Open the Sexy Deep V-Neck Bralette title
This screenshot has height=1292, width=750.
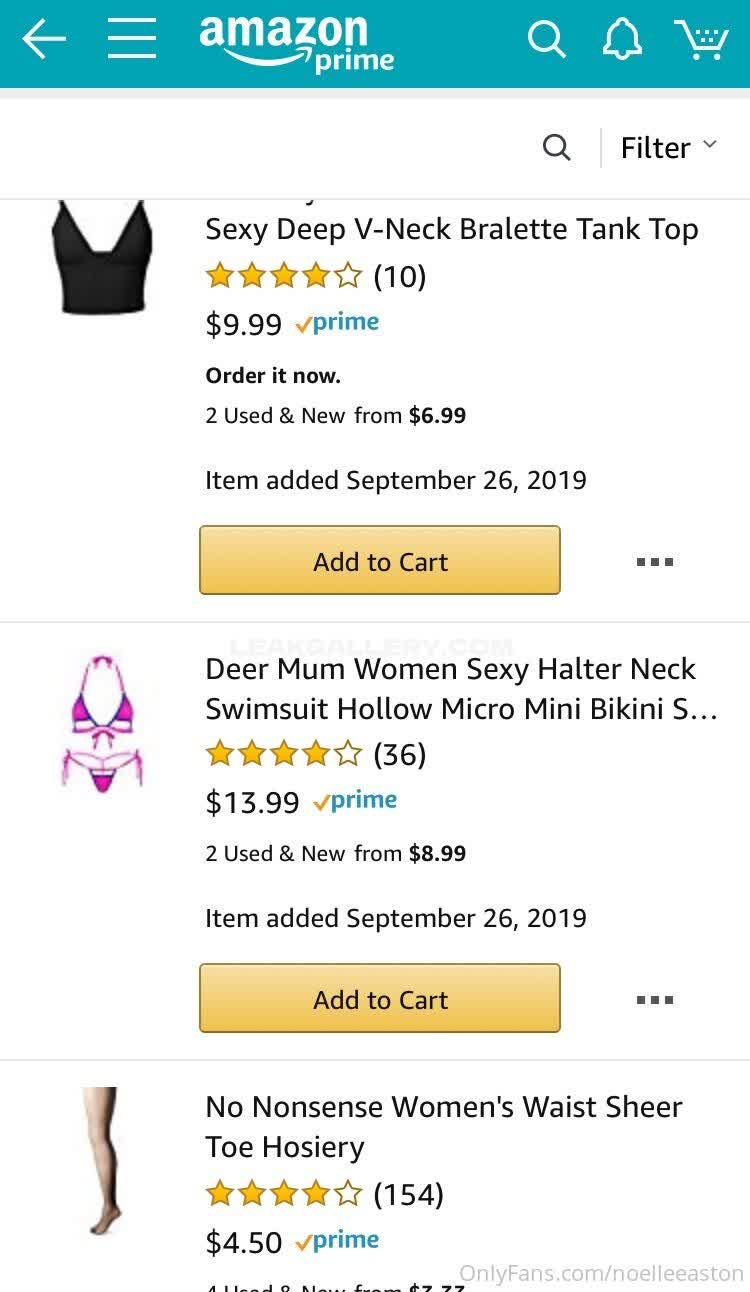click(451, 229)
